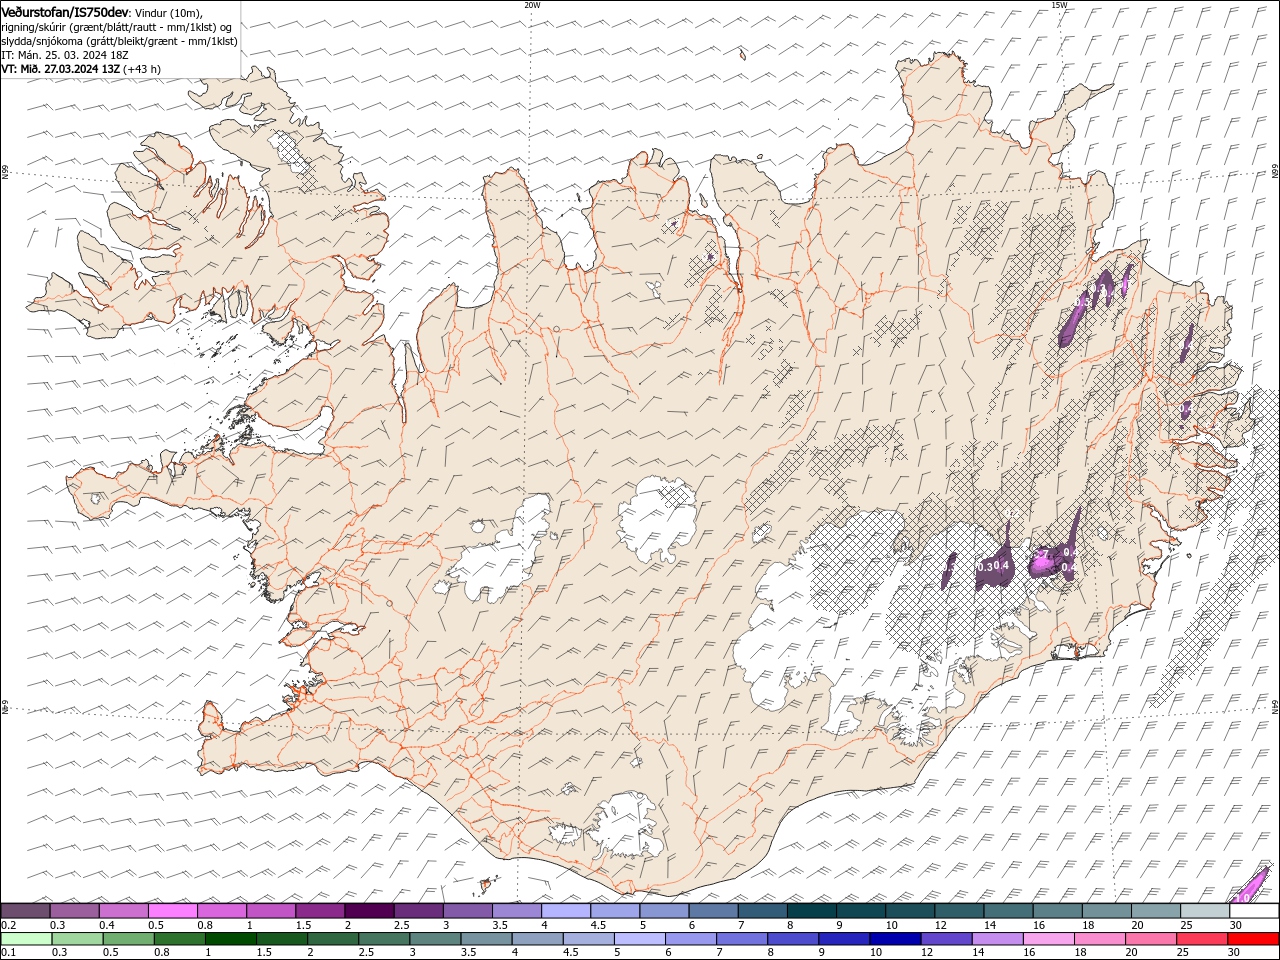The image size is (1280, 960).
Task: Select the 'IT: Mán. 25. 03. 2024 18Z' line
Action: point(66,55)
